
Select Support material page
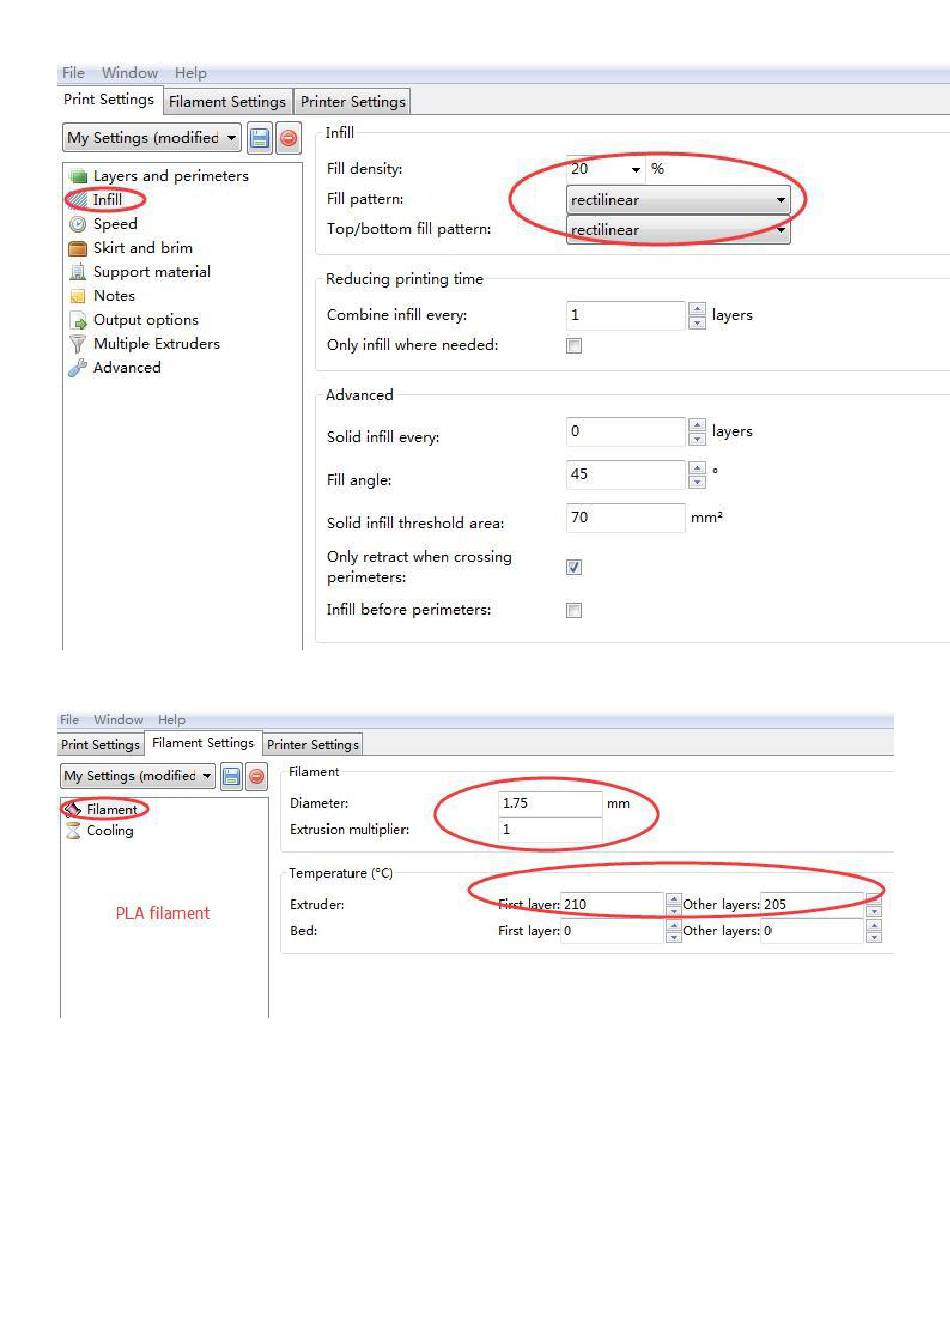tap(152, 272)
